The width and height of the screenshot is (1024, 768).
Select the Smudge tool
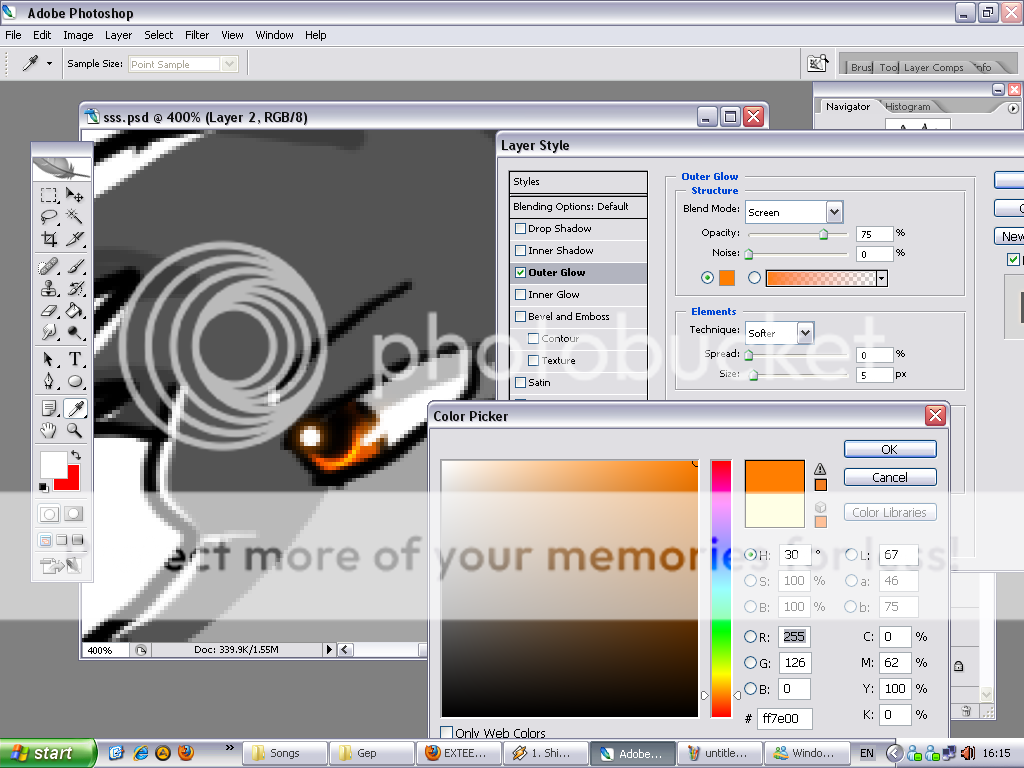(48, 333)
